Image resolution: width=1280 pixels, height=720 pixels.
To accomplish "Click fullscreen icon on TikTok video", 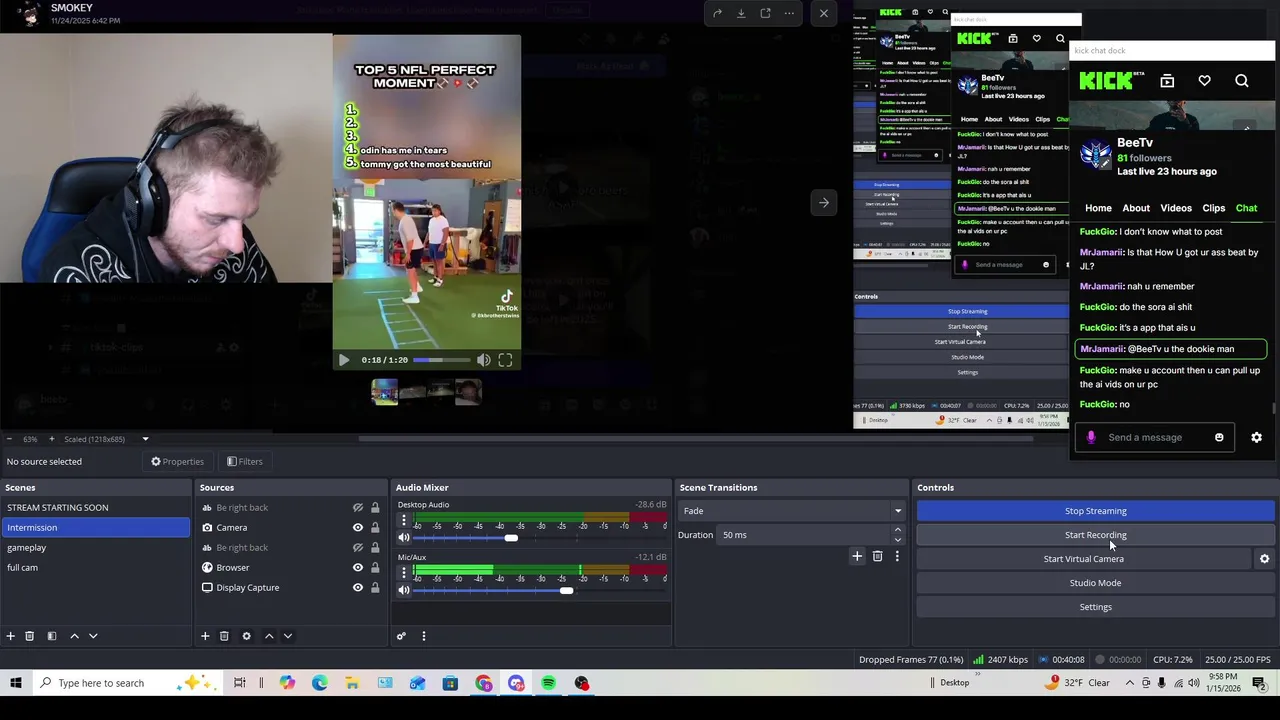I will 505,360.
